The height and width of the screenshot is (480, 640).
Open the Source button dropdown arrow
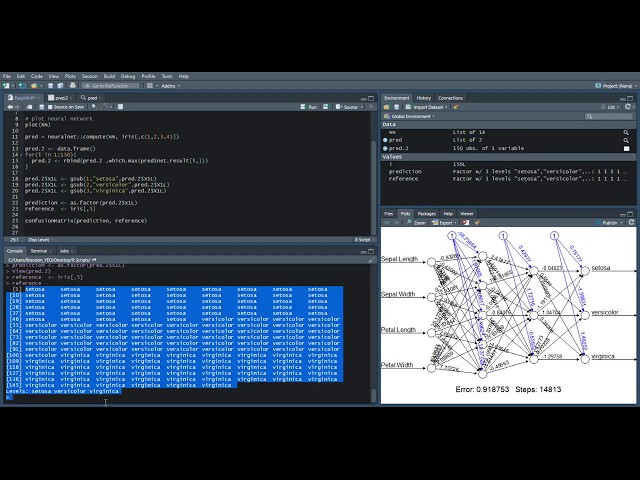(362, 107)
